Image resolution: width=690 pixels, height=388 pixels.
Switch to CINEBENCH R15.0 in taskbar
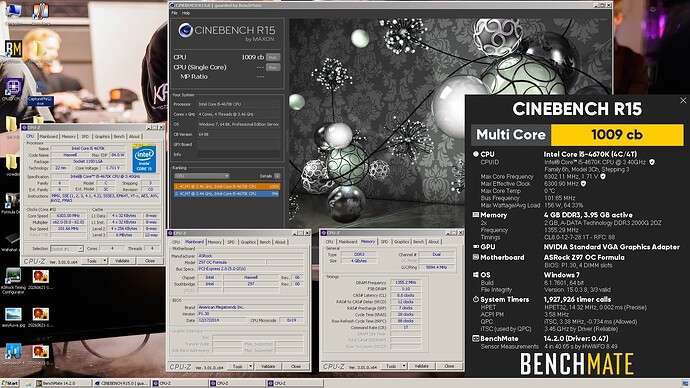click(121, 384)
